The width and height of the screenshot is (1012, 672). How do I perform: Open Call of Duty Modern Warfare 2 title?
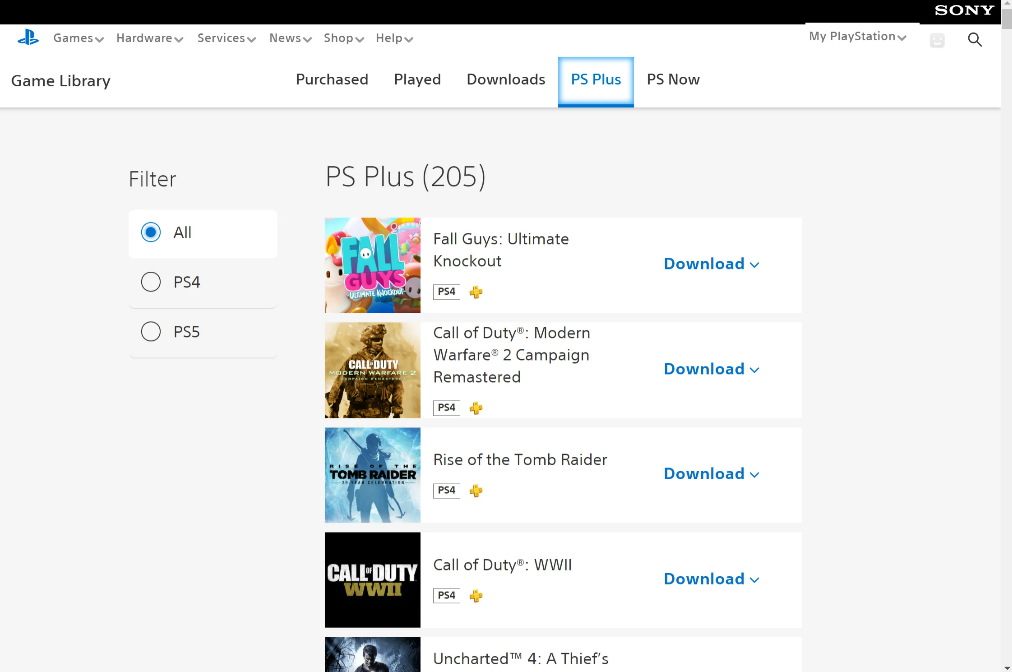coord(511,355)
